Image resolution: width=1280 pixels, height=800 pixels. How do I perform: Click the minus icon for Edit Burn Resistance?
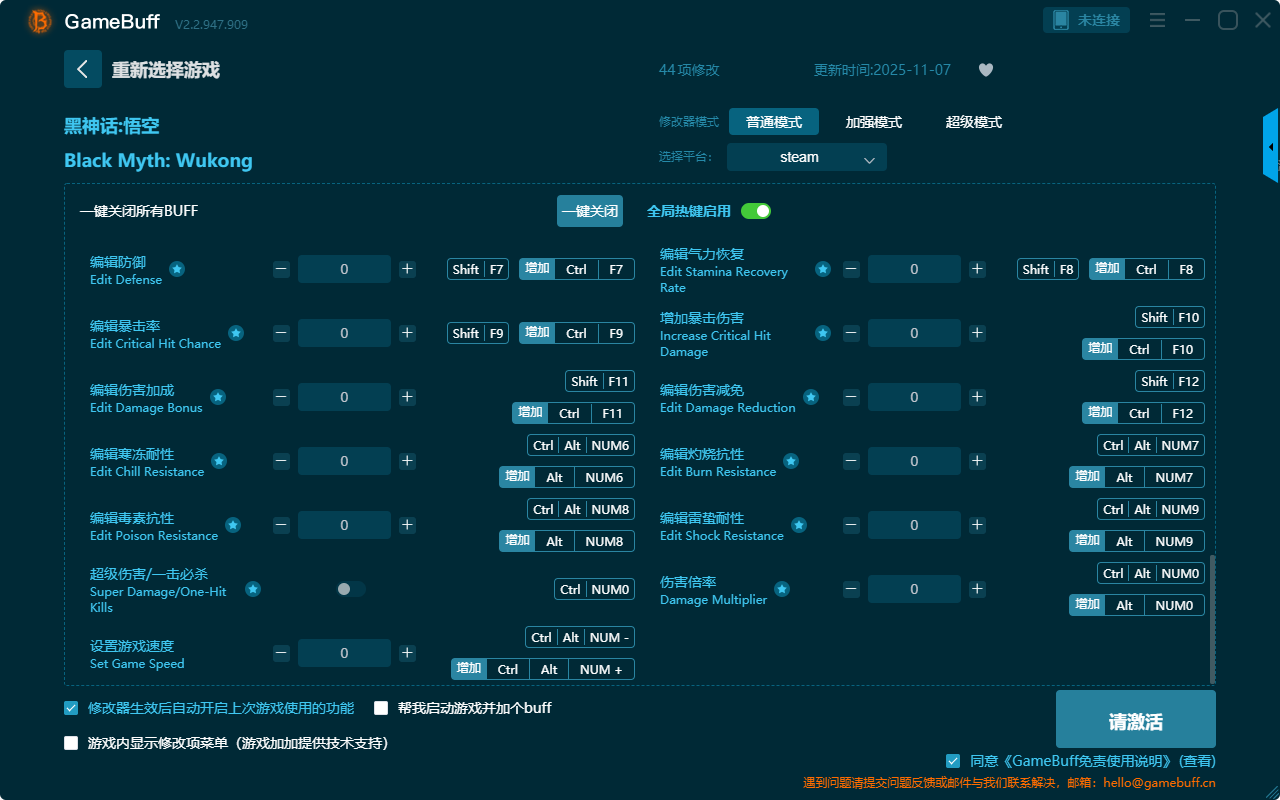[851, 461]
